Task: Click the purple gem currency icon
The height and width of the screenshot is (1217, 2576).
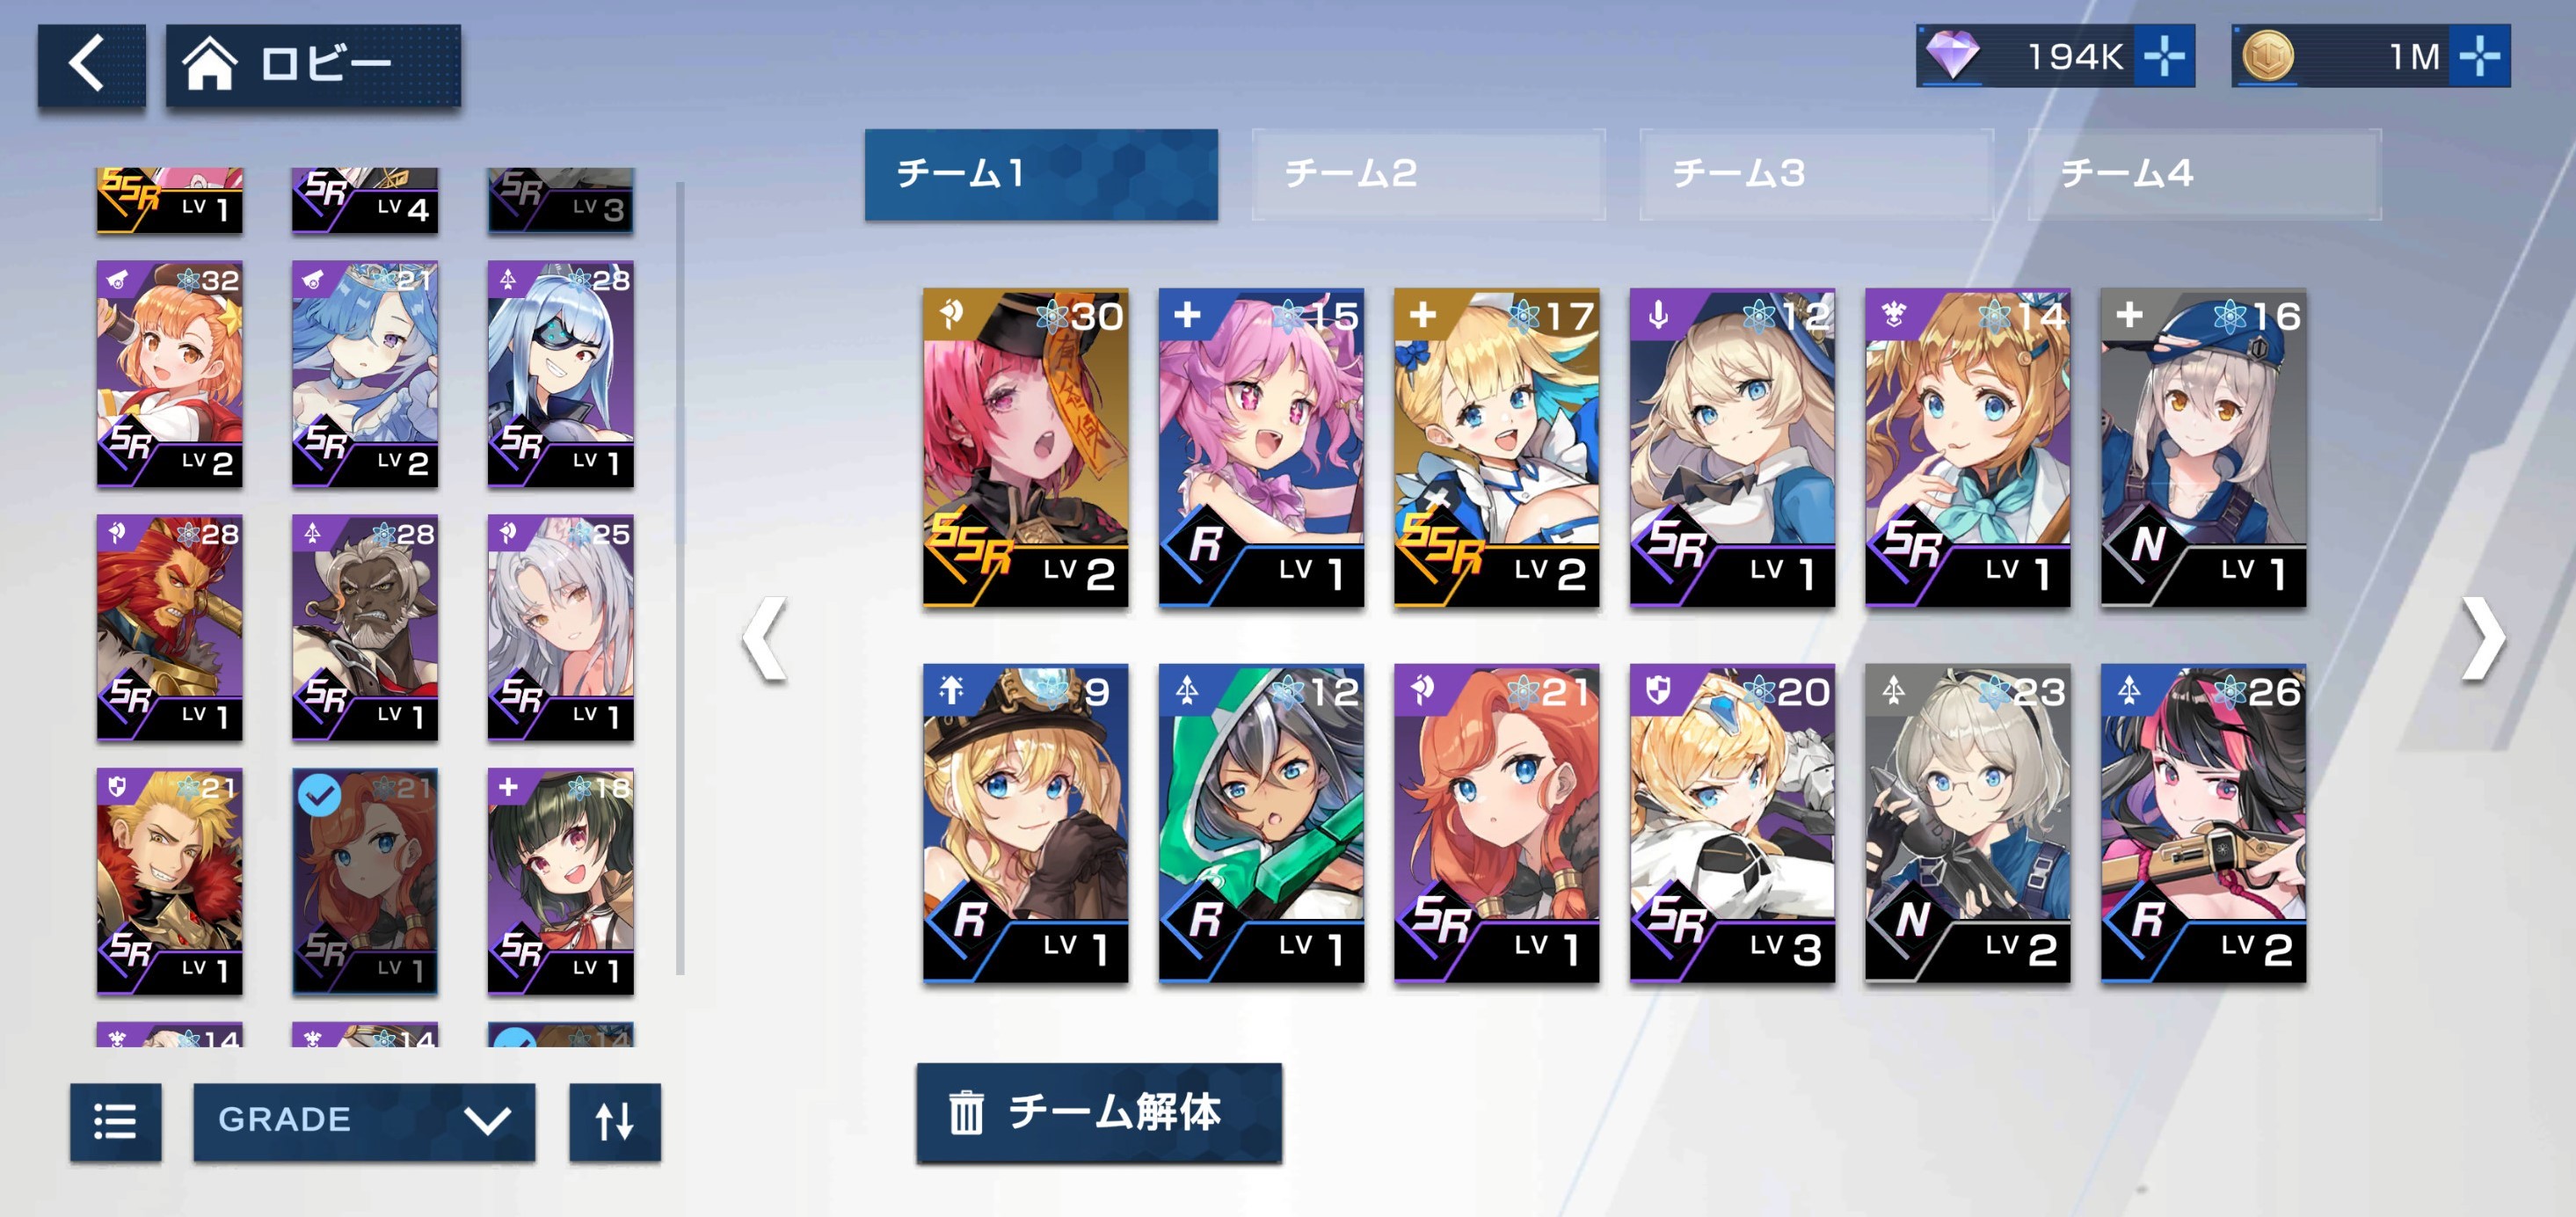Action: pos(1952,56)
